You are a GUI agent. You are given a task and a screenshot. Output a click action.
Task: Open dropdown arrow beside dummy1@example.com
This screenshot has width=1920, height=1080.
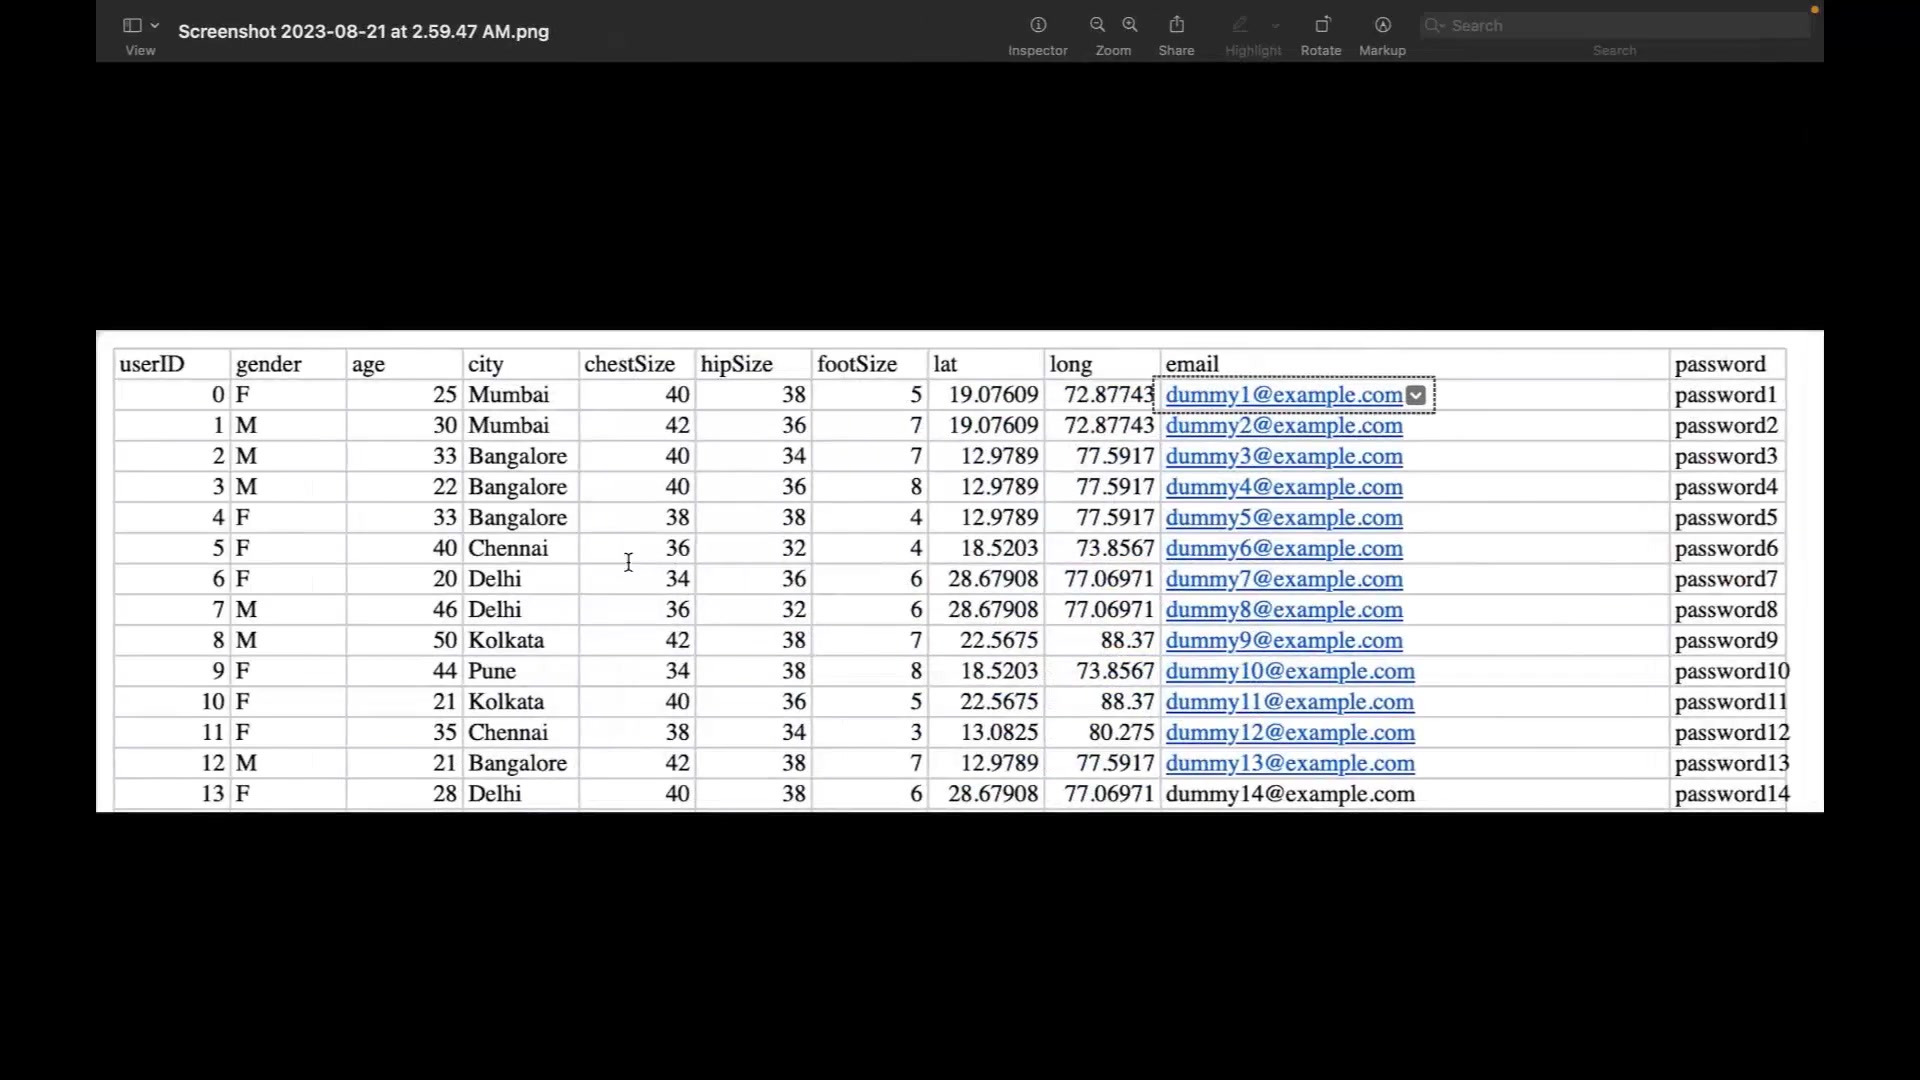pos(1416,395)
